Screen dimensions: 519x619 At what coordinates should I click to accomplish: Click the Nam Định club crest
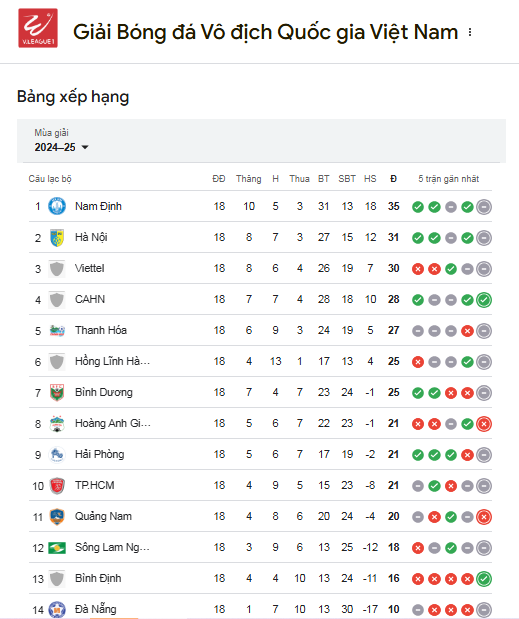tap(57, 206)
